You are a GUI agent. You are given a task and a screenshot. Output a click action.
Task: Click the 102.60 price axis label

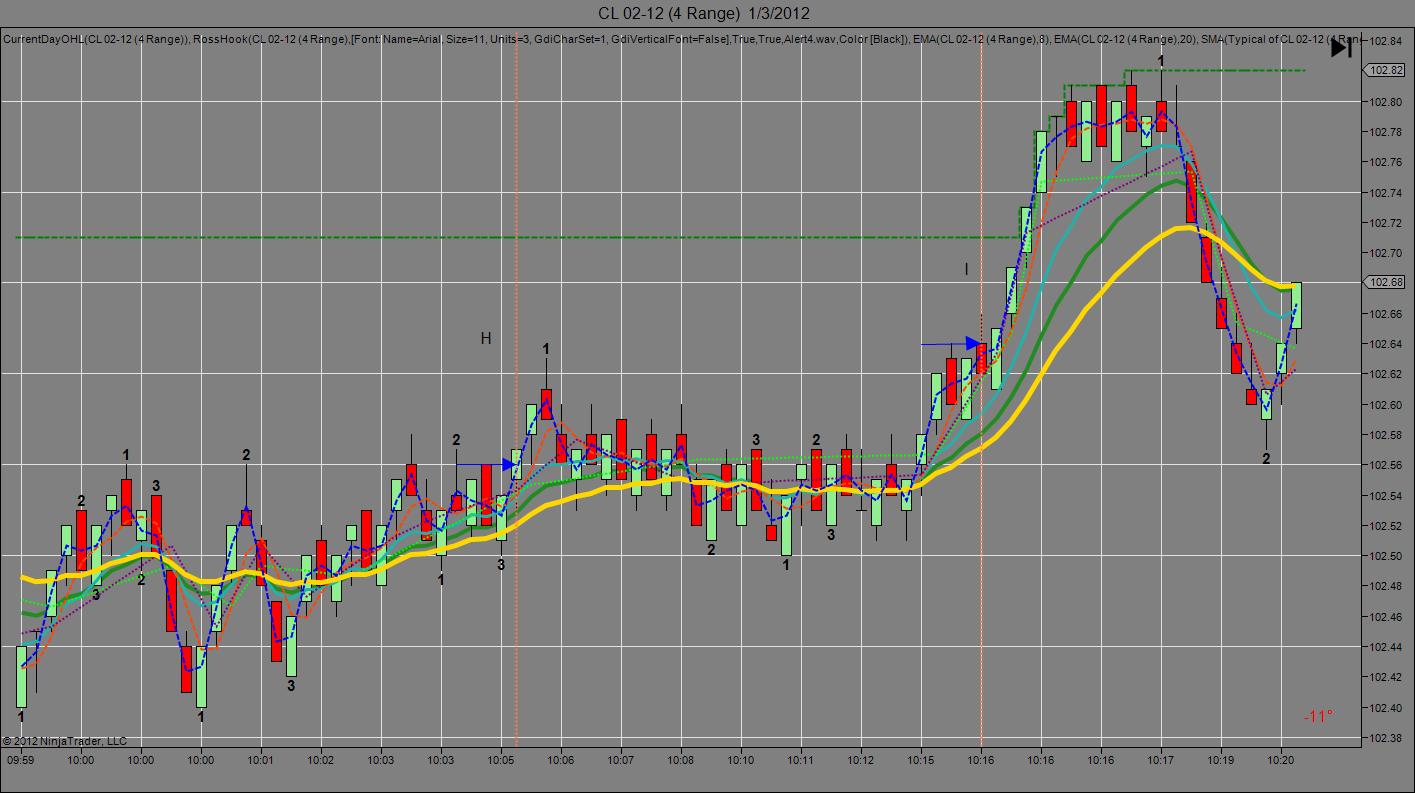1385,405
